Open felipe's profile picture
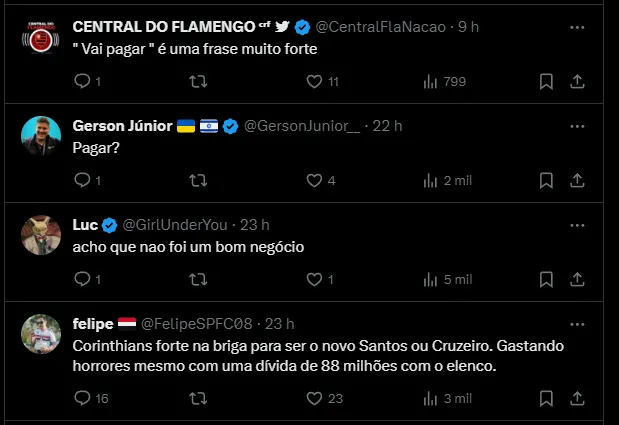619x425 pixels. [x=41, y=335]
